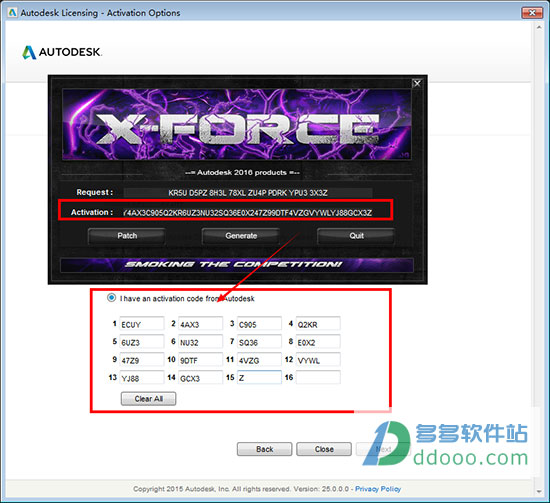The width and height of the screenshot is (550, 503).
Task: Click the scrollbar up arrow
Action: tap(539, 27)
